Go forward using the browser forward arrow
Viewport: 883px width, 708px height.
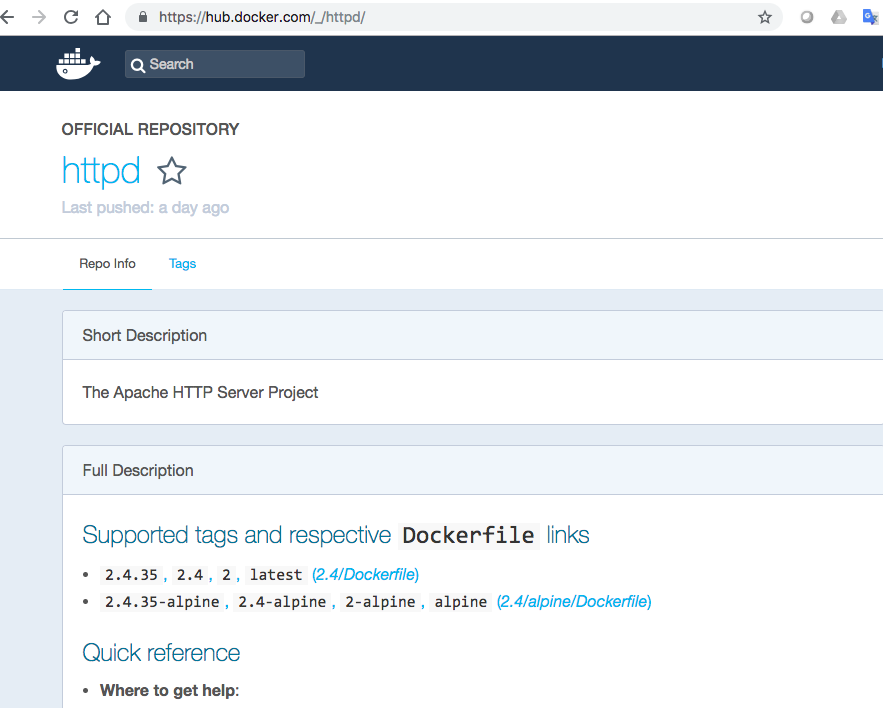tap(39, 17)
